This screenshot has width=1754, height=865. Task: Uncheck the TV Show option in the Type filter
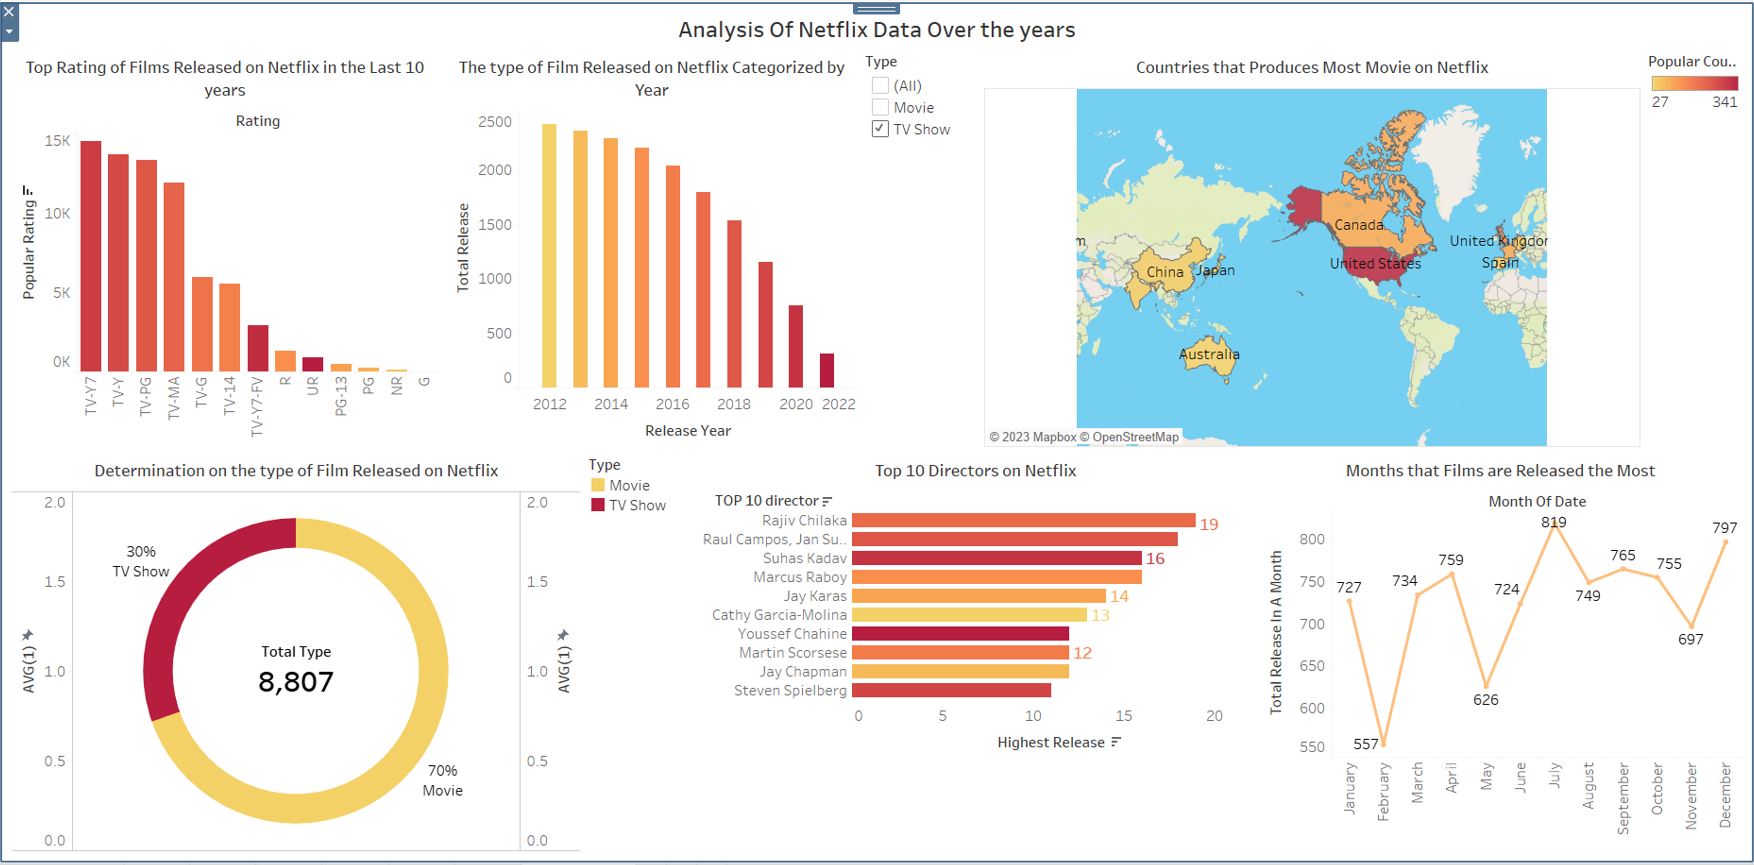coord(880,129)
